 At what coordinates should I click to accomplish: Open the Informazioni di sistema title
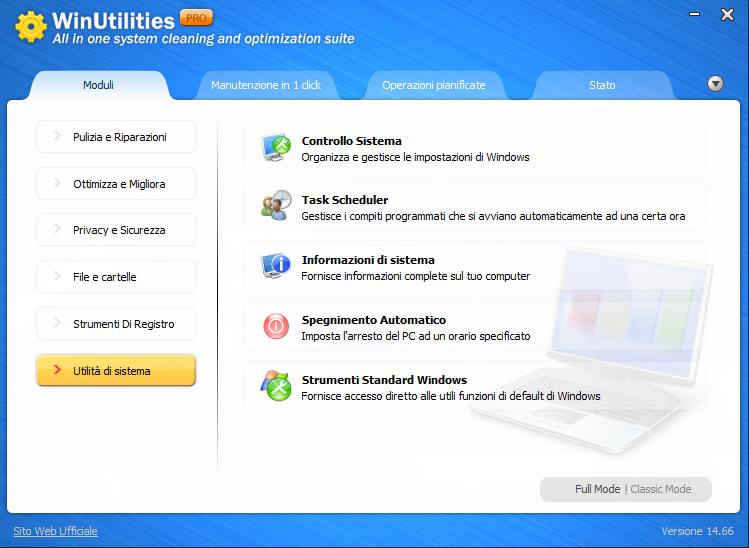[368, 260]
